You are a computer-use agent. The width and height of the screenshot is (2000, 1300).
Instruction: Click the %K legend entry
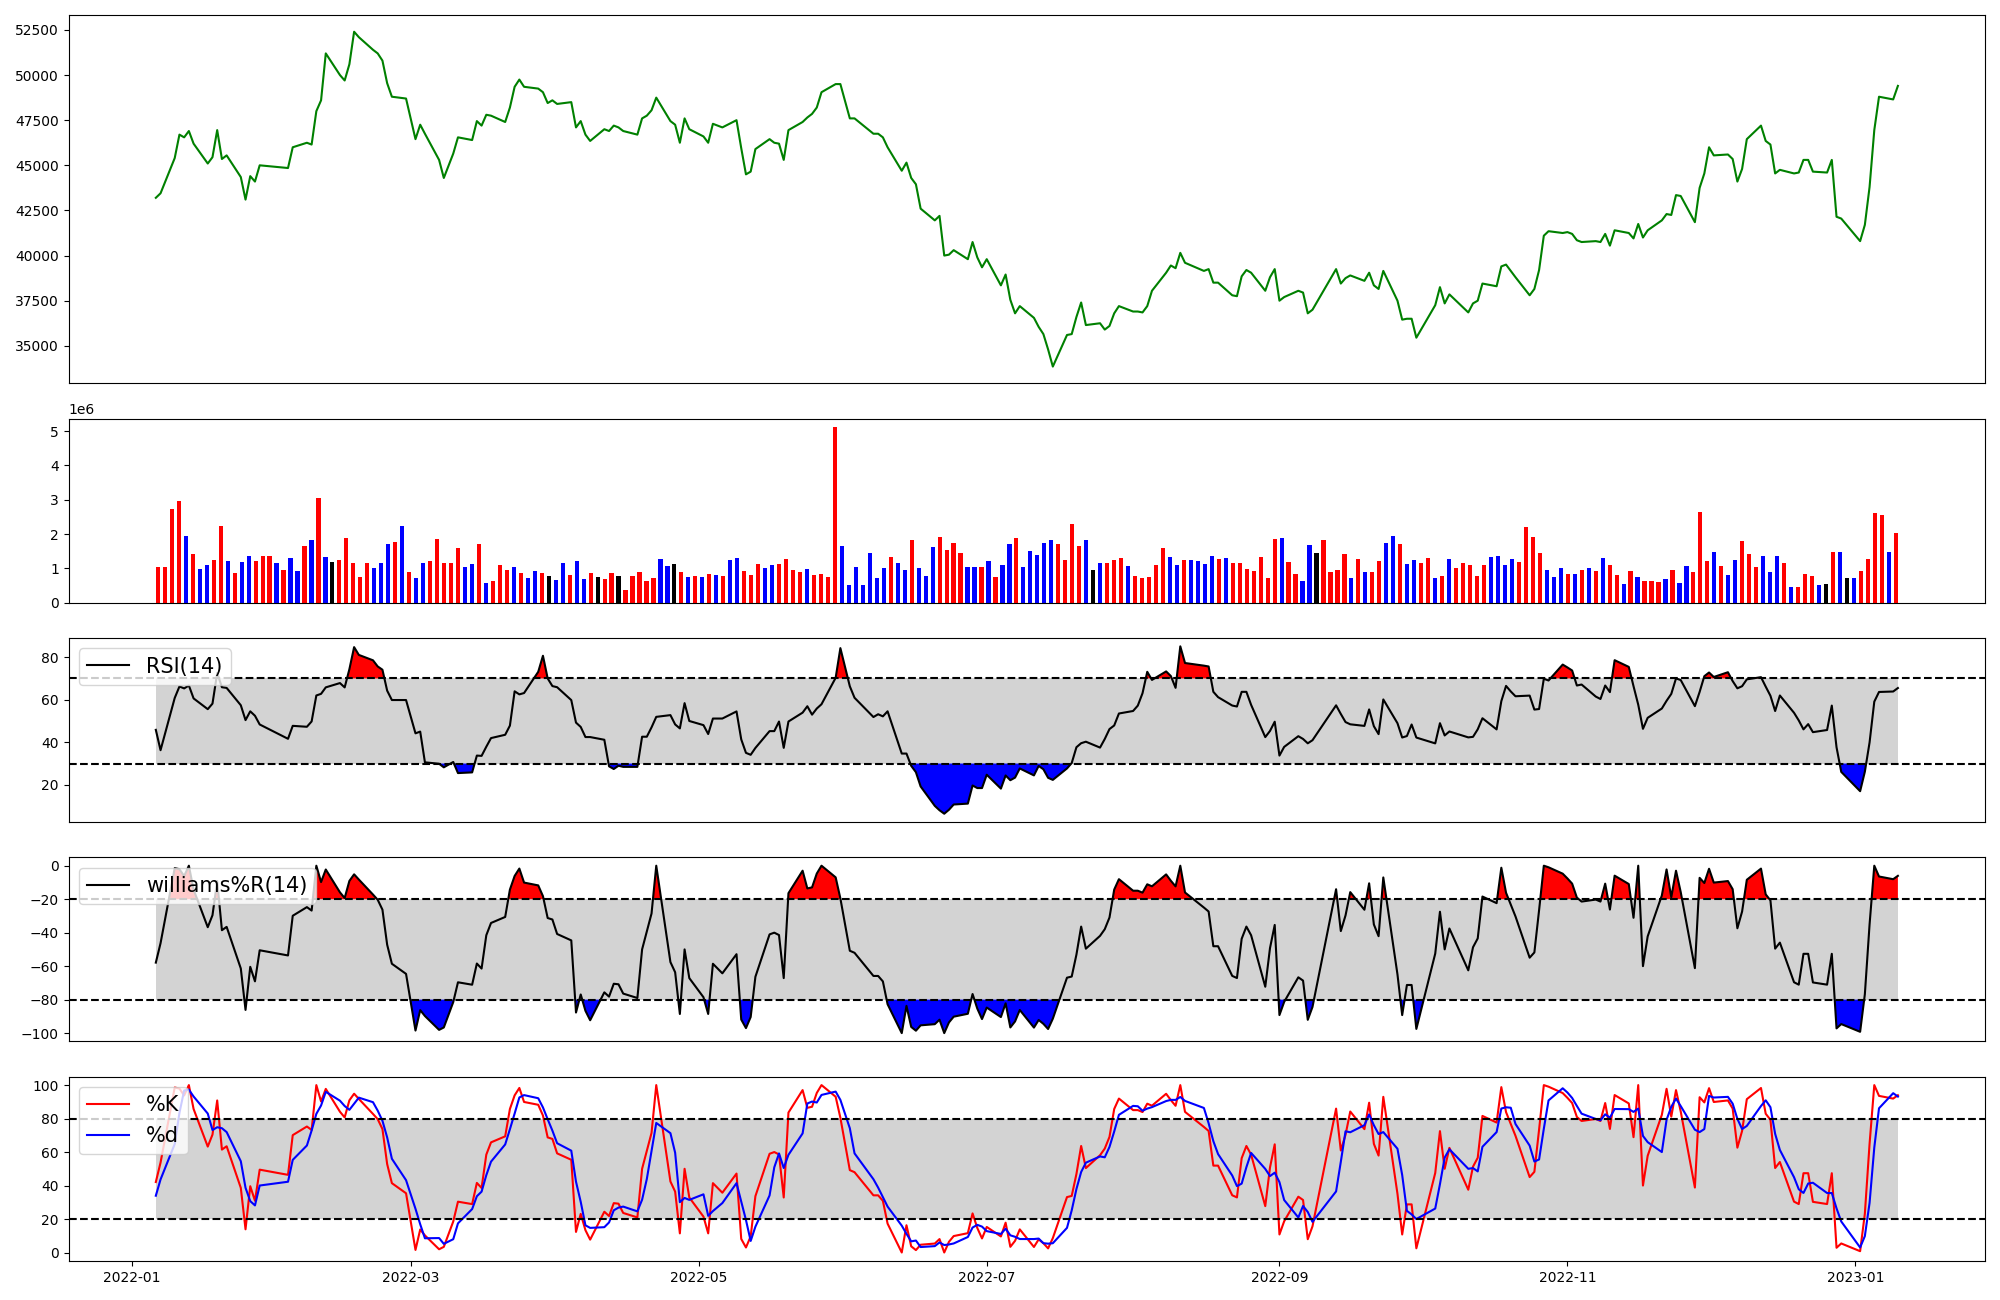coord(162,1104)
